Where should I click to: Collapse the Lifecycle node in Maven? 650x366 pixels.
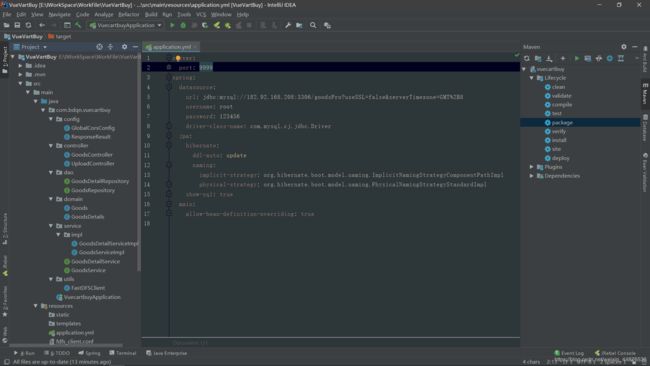coord(531,78)
